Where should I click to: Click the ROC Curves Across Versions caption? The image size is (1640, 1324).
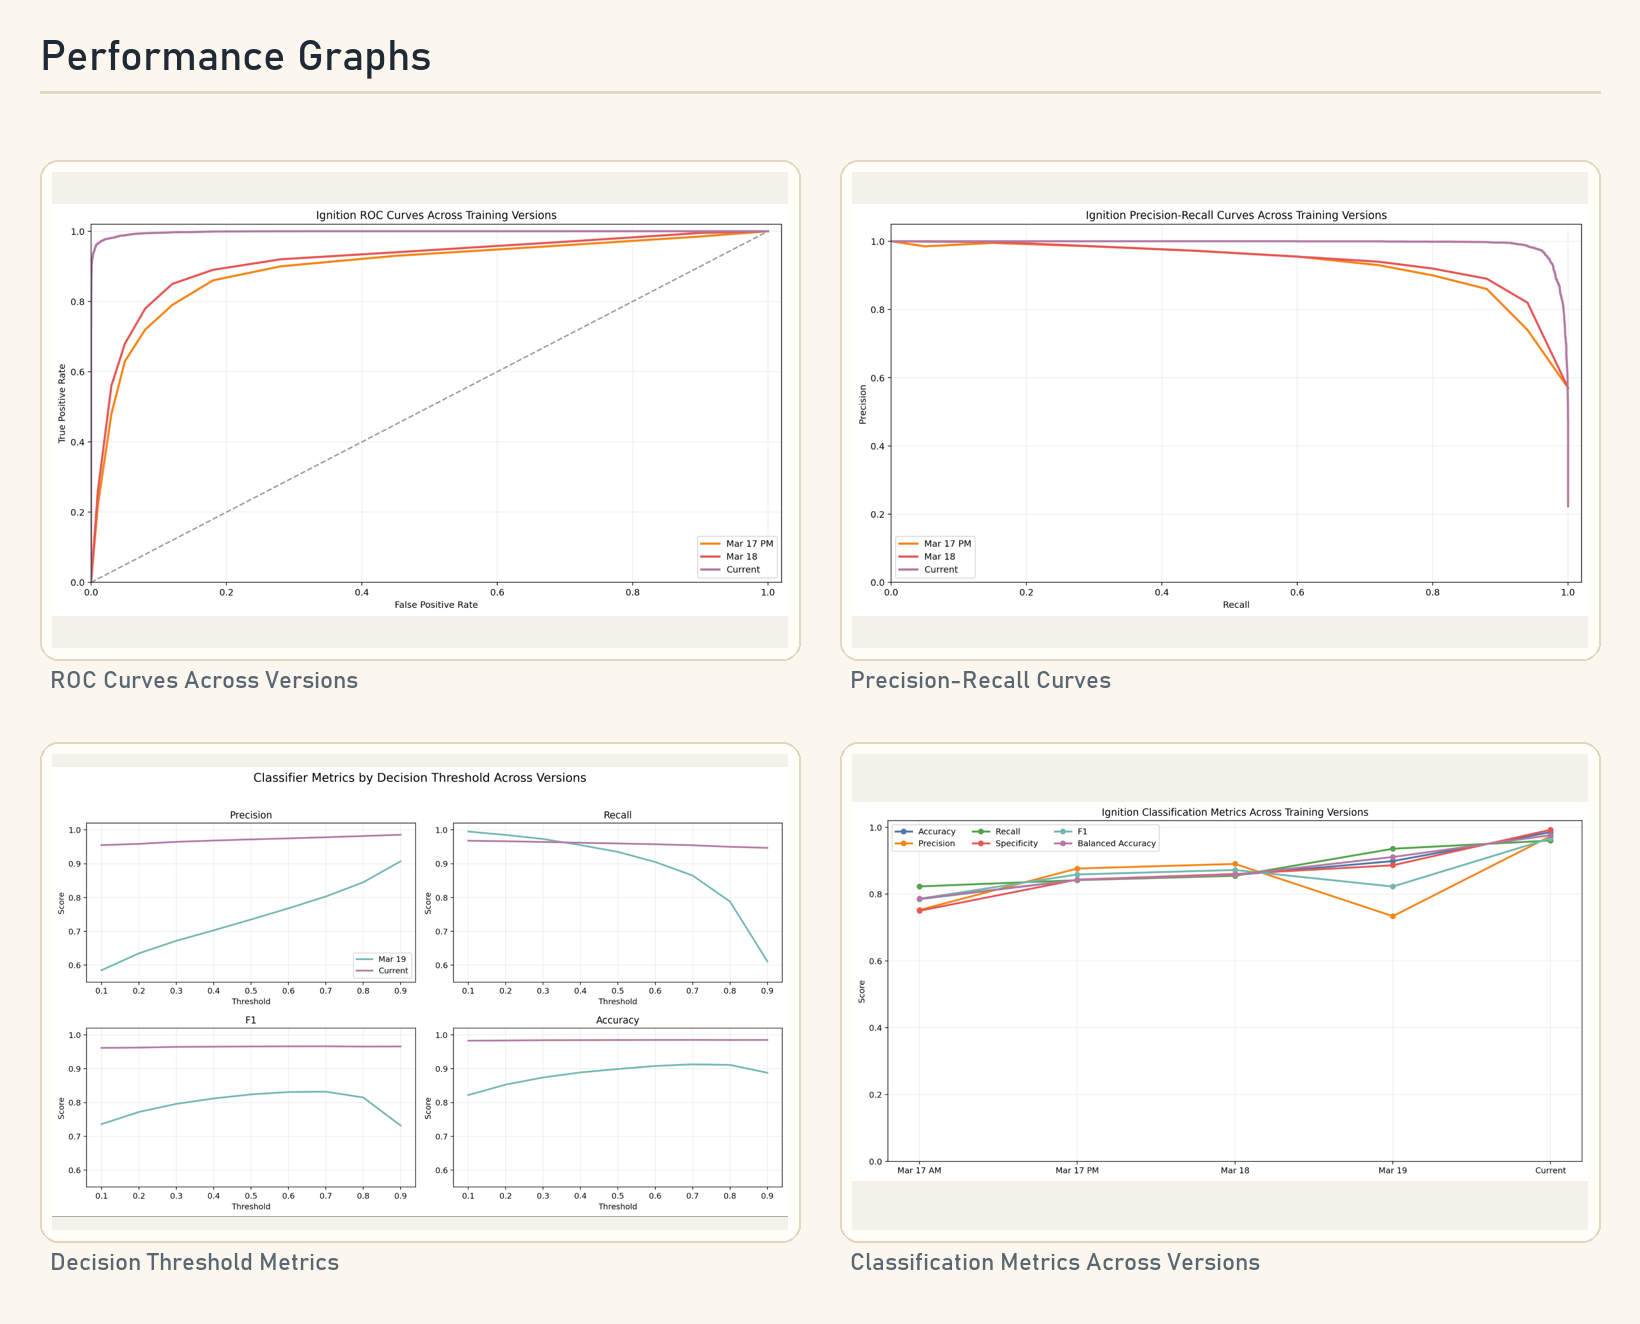pyautogui.click(x=204, y=680)
